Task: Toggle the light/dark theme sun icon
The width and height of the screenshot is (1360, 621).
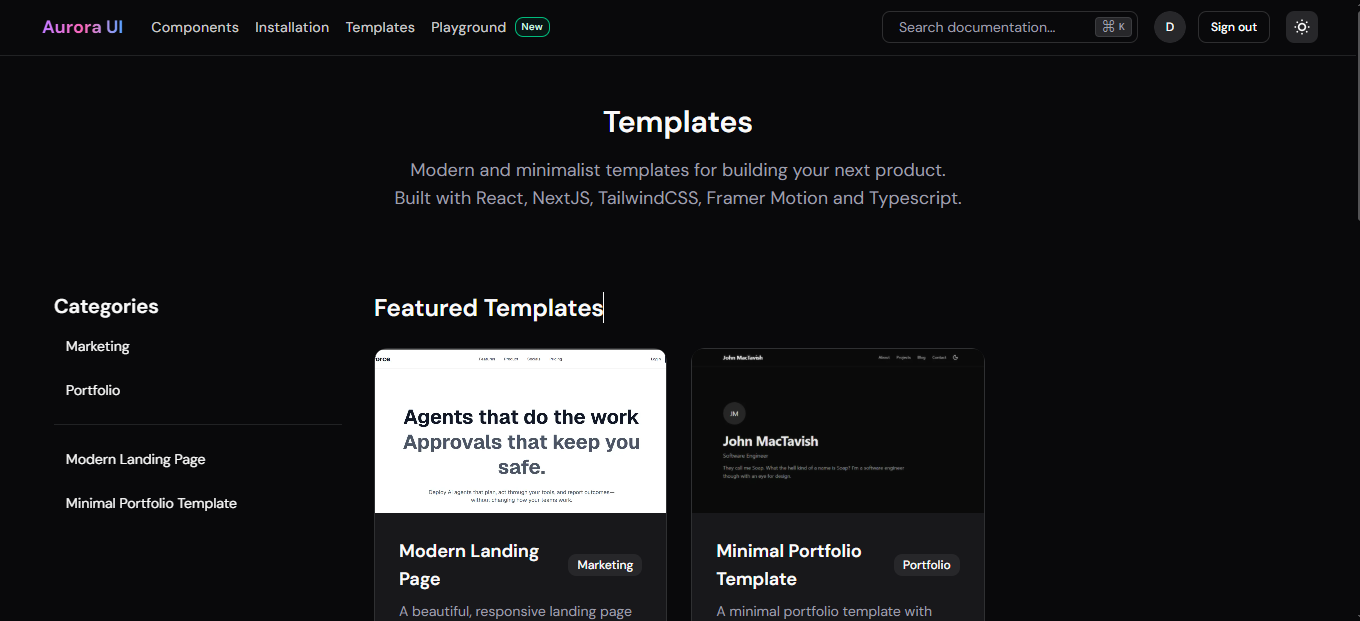Action: 1301,27
